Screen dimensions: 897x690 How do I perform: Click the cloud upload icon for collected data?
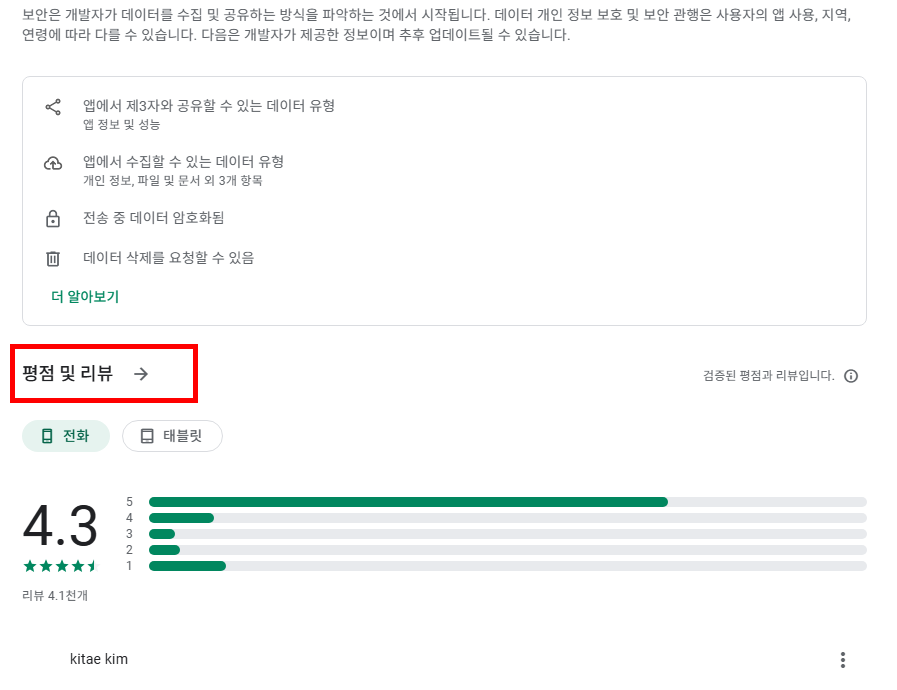[x=53, y=163]
